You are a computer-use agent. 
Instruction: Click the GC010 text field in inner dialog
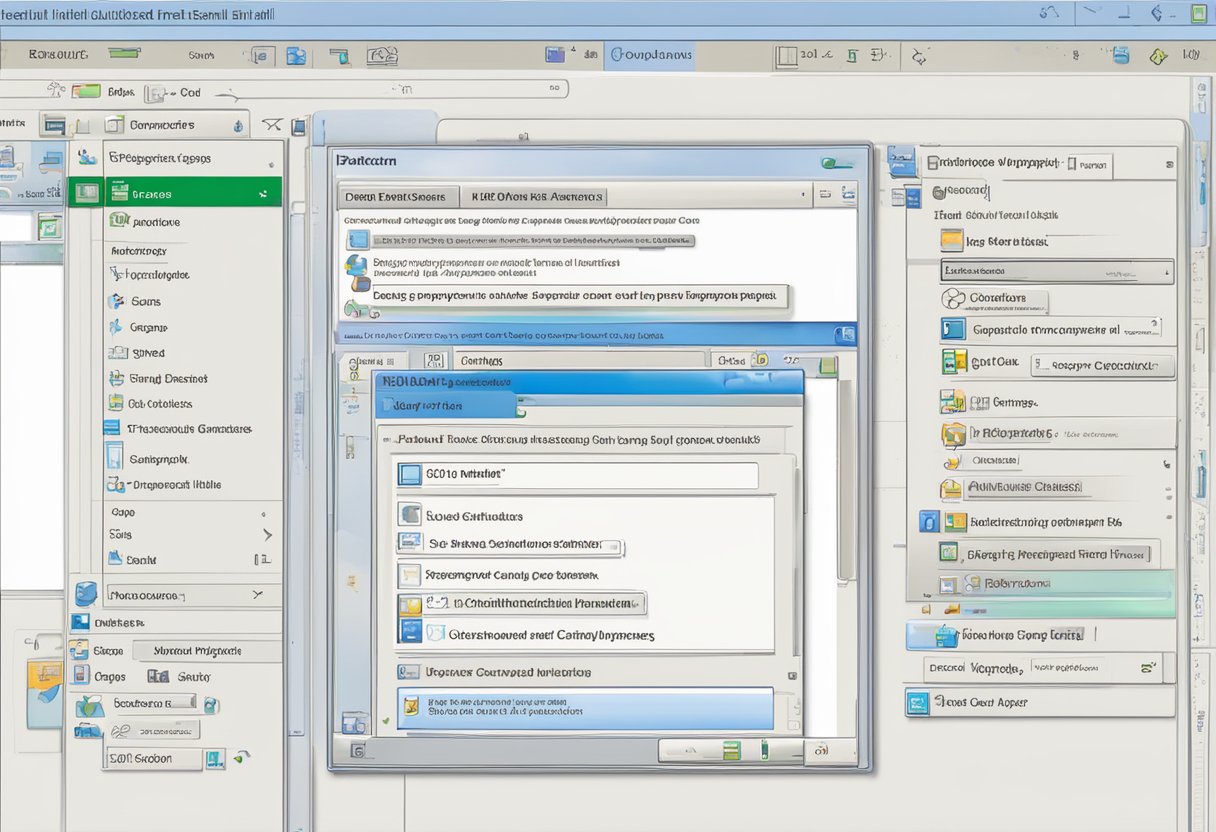(577, 475)
